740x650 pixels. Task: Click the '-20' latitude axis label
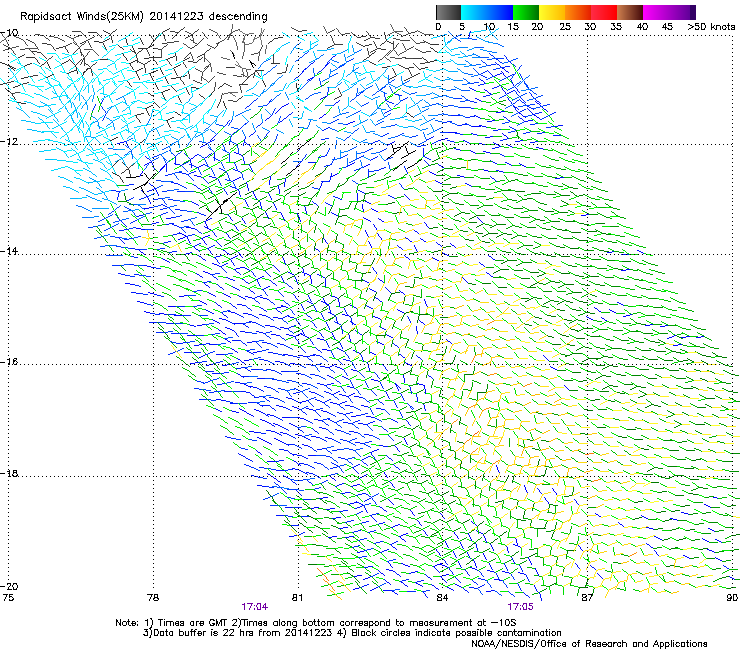(10, 586)
